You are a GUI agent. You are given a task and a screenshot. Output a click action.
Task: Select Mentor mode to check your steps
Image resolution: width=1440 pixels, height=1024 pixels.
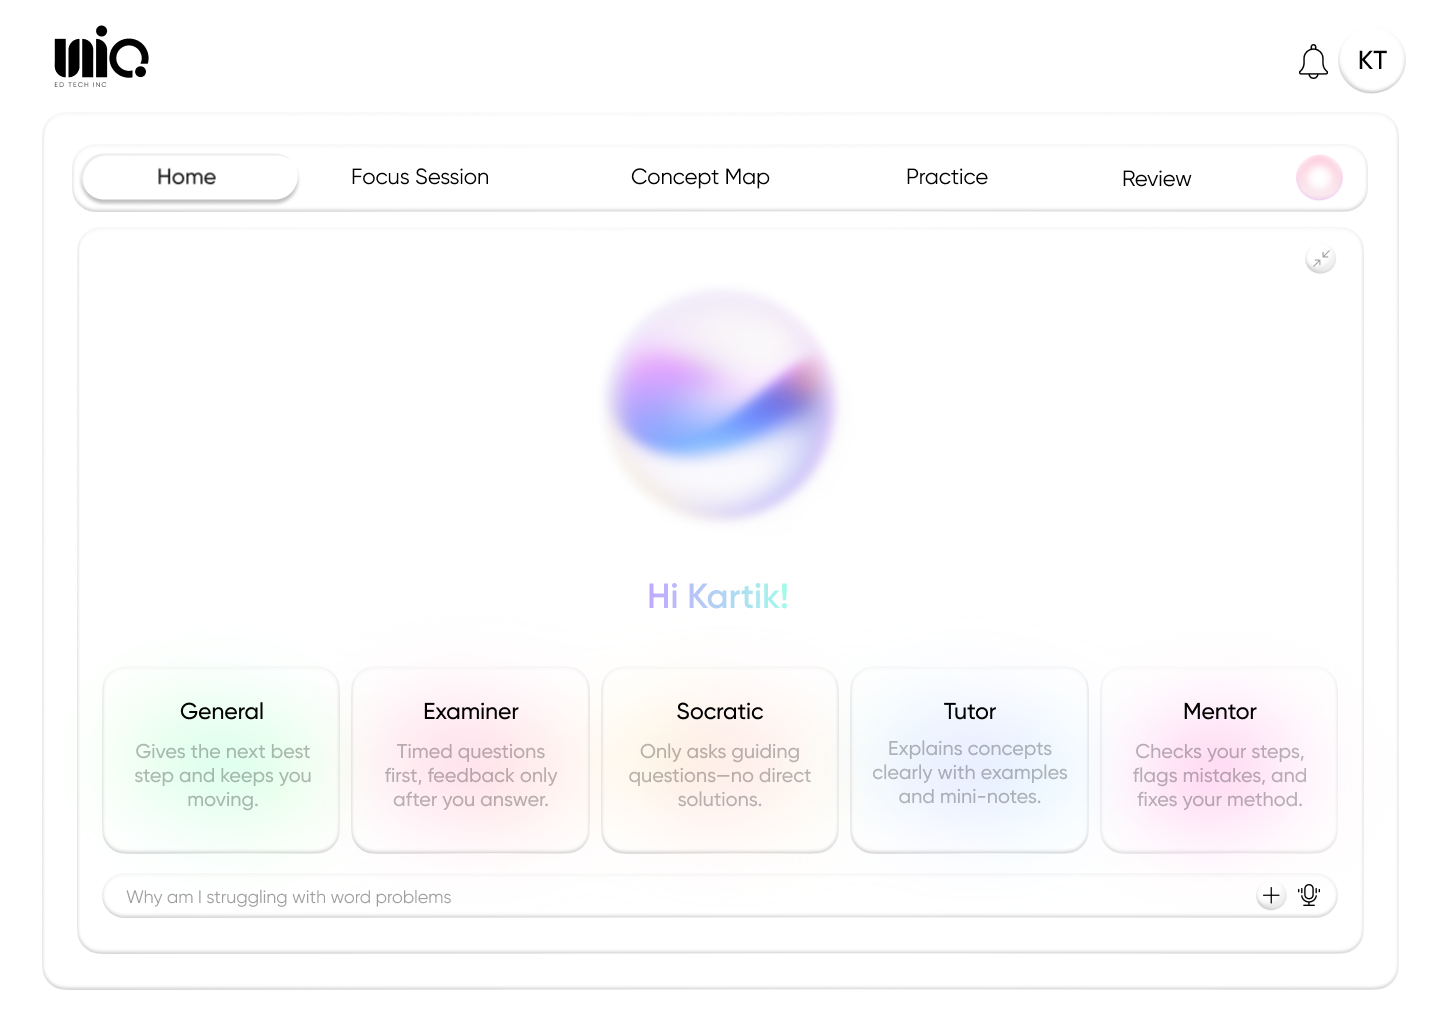coord(1219,760)
